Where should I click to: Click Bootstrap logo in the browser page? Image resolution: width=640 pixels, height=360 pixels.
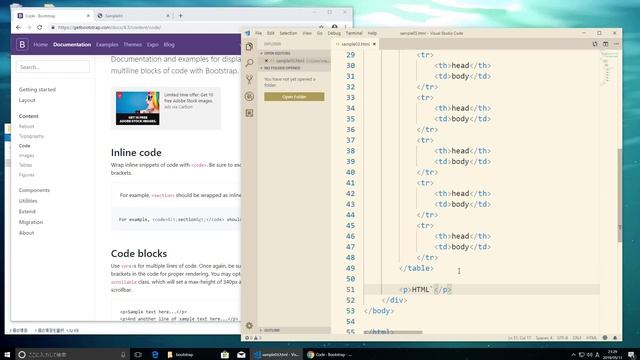coord(22,44)
